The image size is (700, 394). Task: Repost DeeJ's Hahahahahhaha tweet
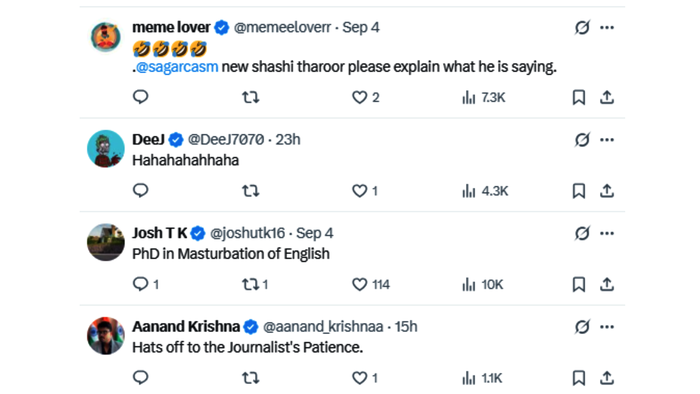[250, 191]
